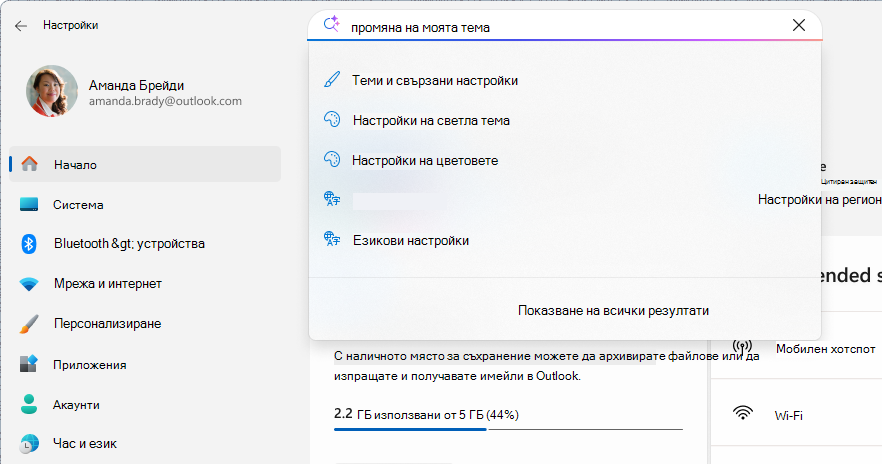
Task: Click the language icon on the blank result row
Action: (x=332, y=199)
